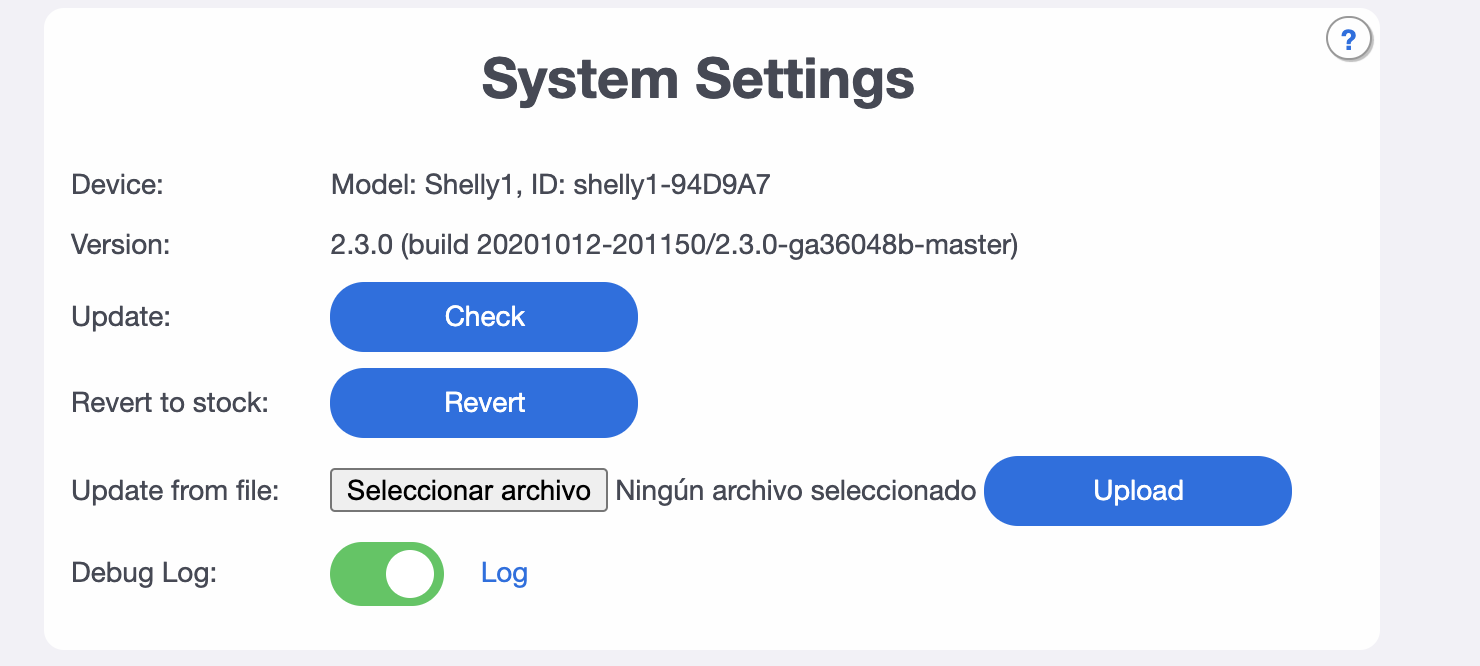1480x666 pixels.
Task: Check for firmware updates
Action: 484,317
